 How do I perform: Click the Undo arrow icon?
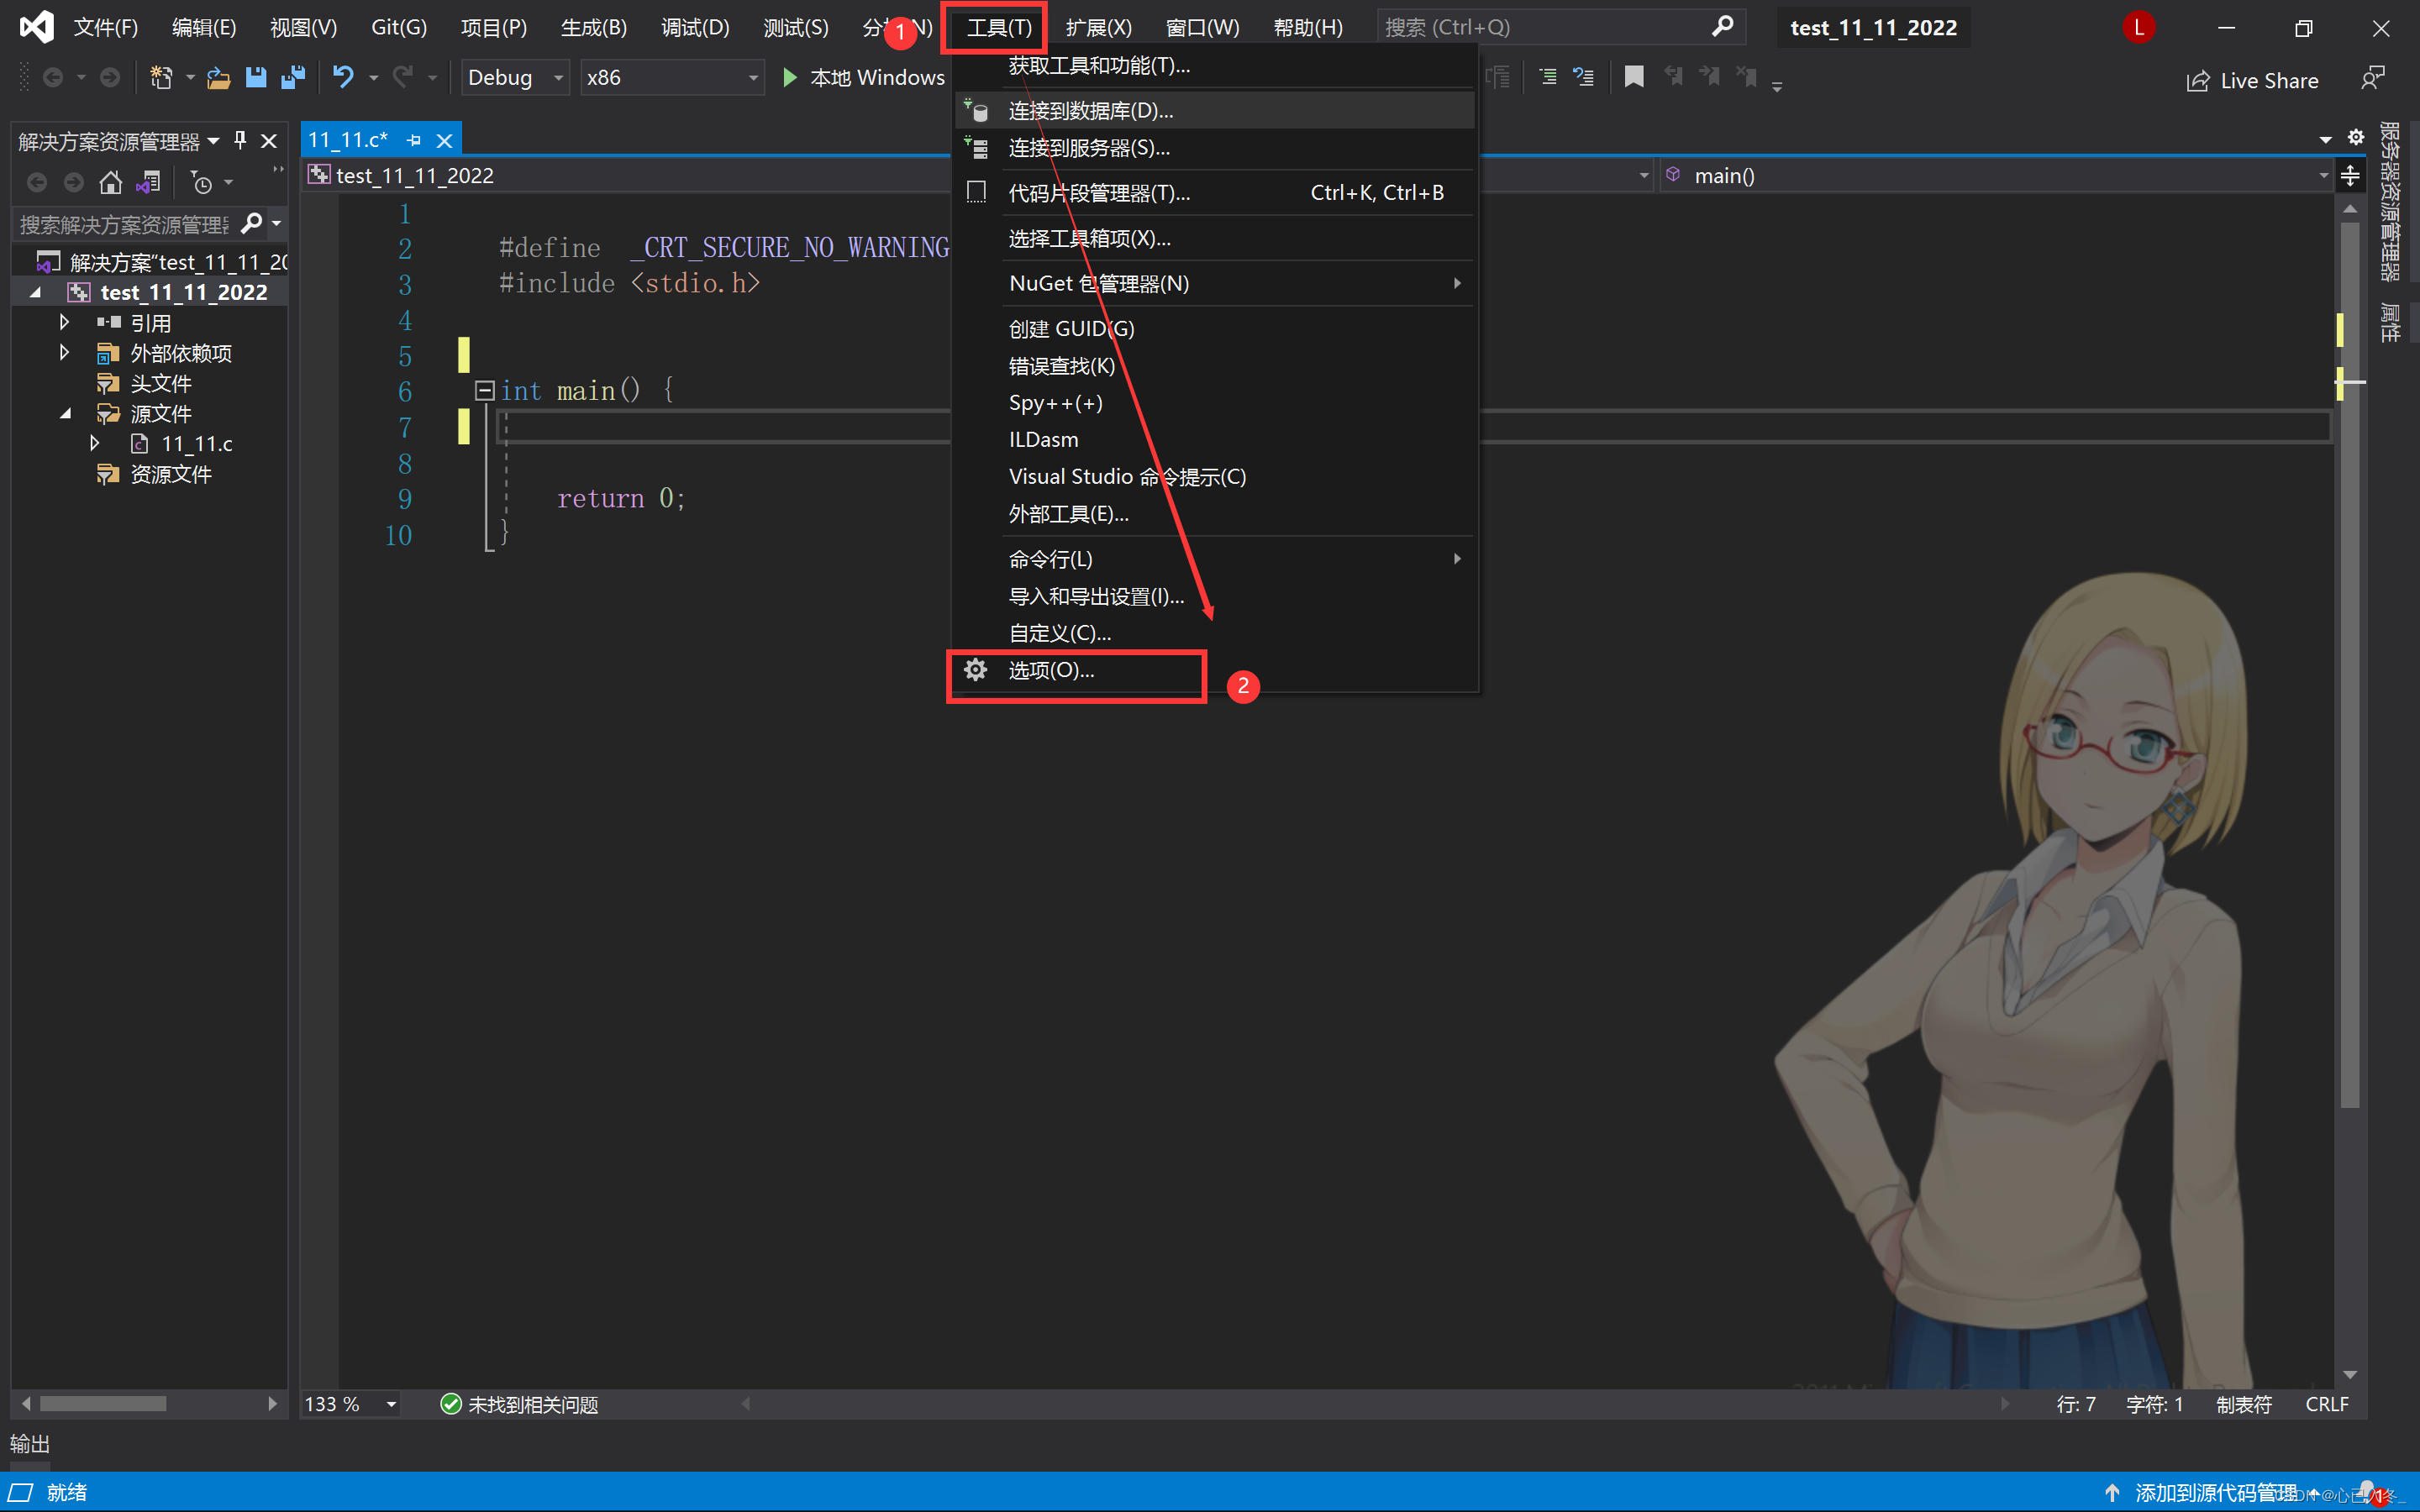click(x=343, y=77)
